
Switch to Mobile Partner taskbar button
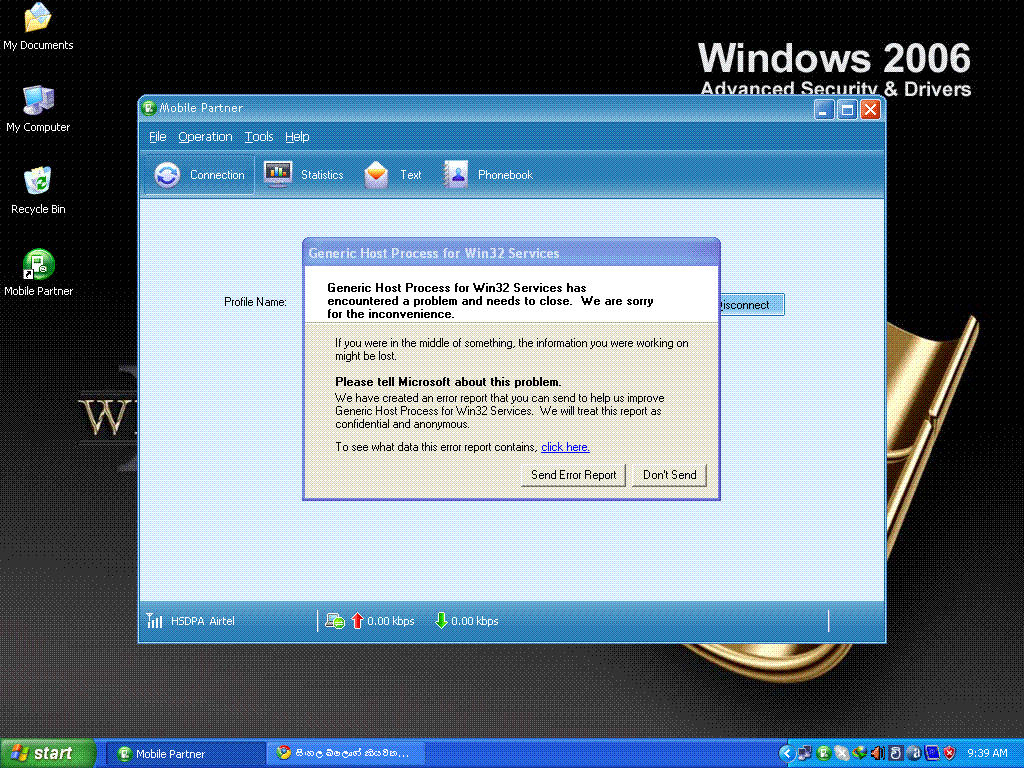point(185,754)
